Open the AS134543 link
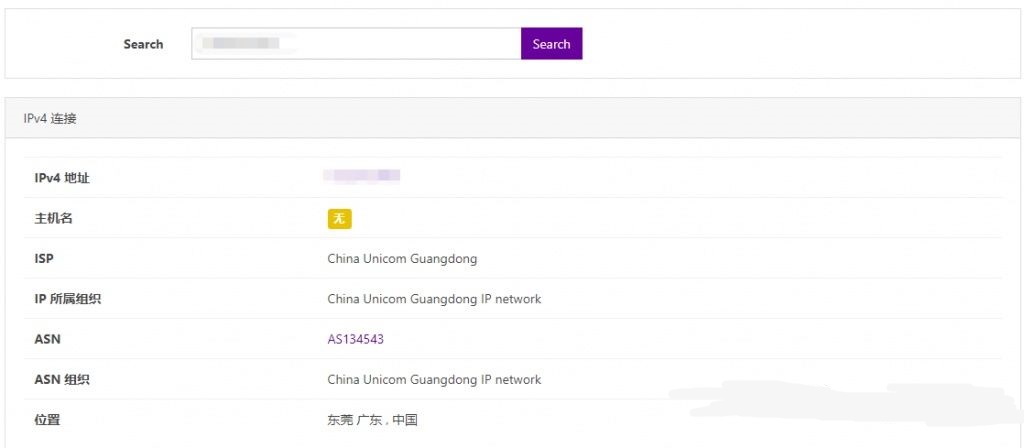The height and width of the screenshot is (448, 1024). click(355, 339)
